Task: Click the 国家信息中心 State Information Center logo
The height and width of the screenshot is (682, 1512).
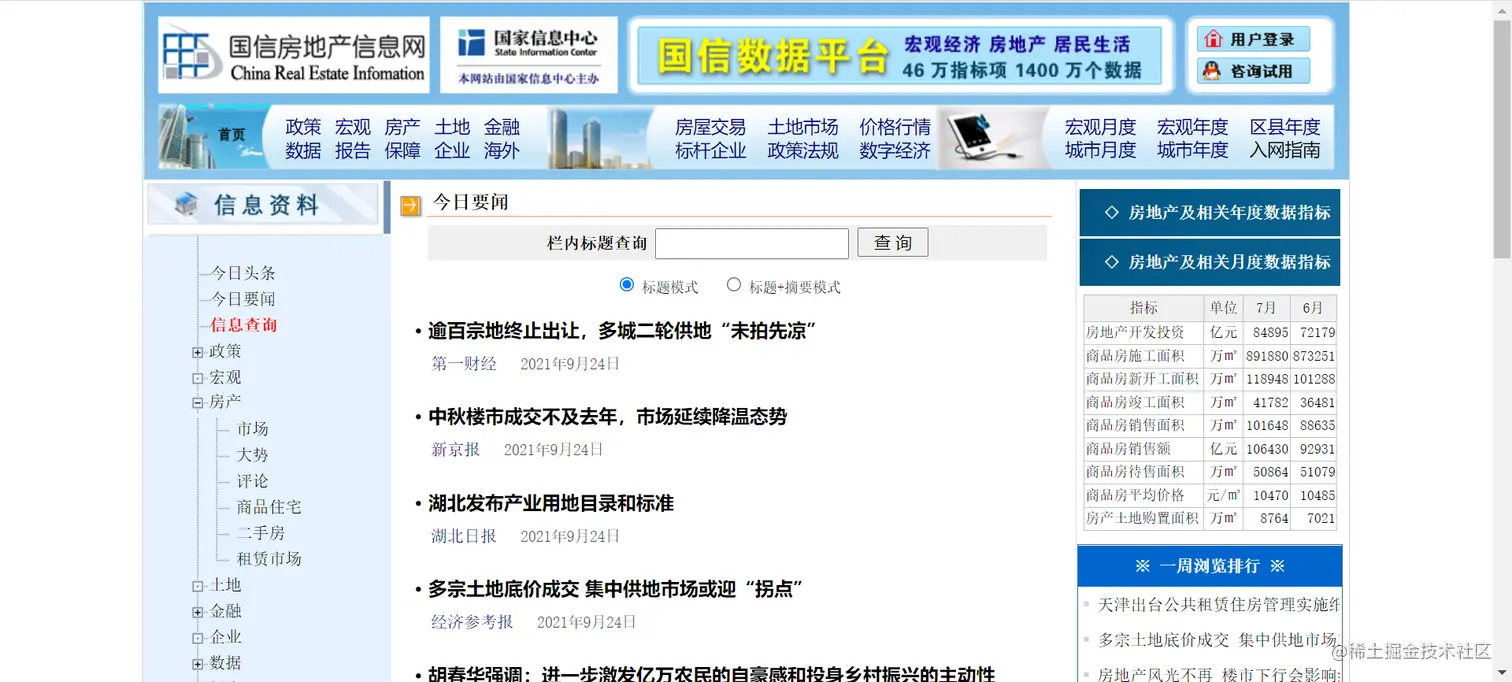Action: [x=528, y=53]
